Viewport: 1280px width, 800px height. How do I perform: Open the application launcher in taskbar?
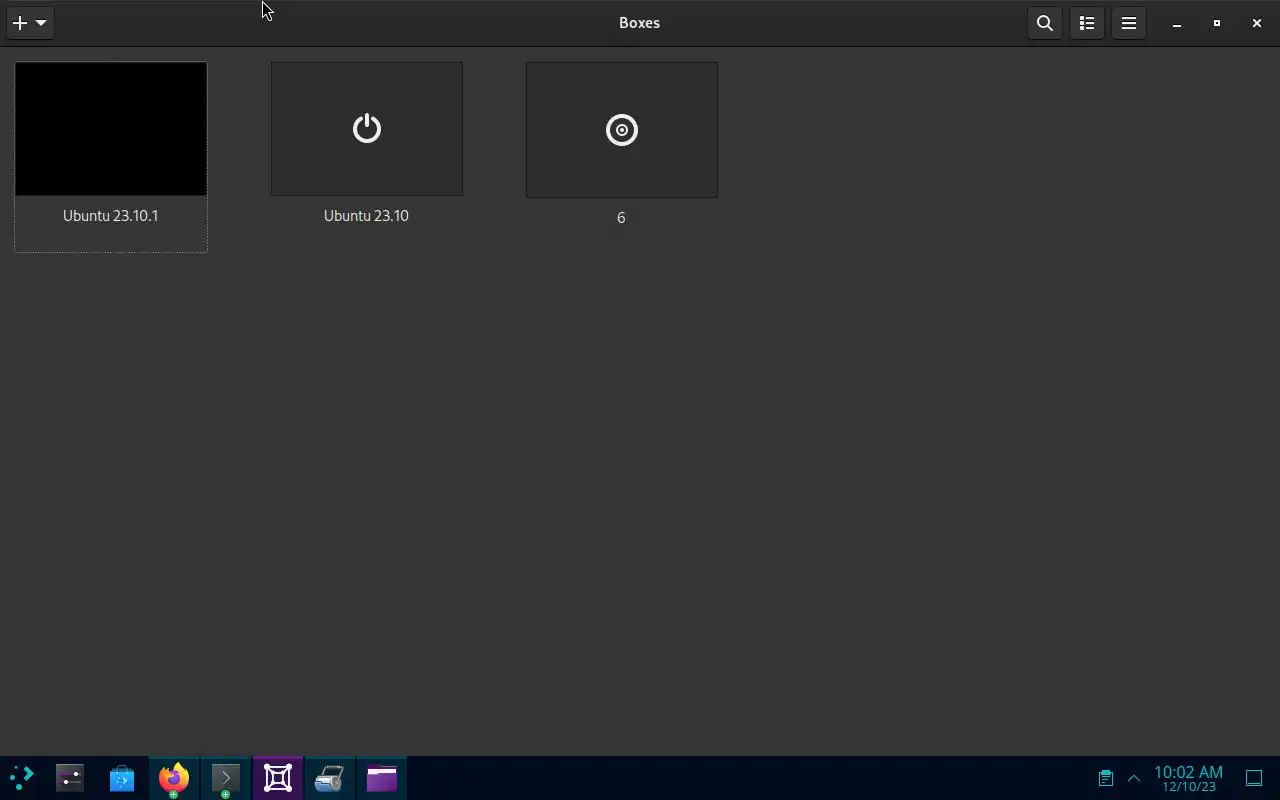point(22,778)
